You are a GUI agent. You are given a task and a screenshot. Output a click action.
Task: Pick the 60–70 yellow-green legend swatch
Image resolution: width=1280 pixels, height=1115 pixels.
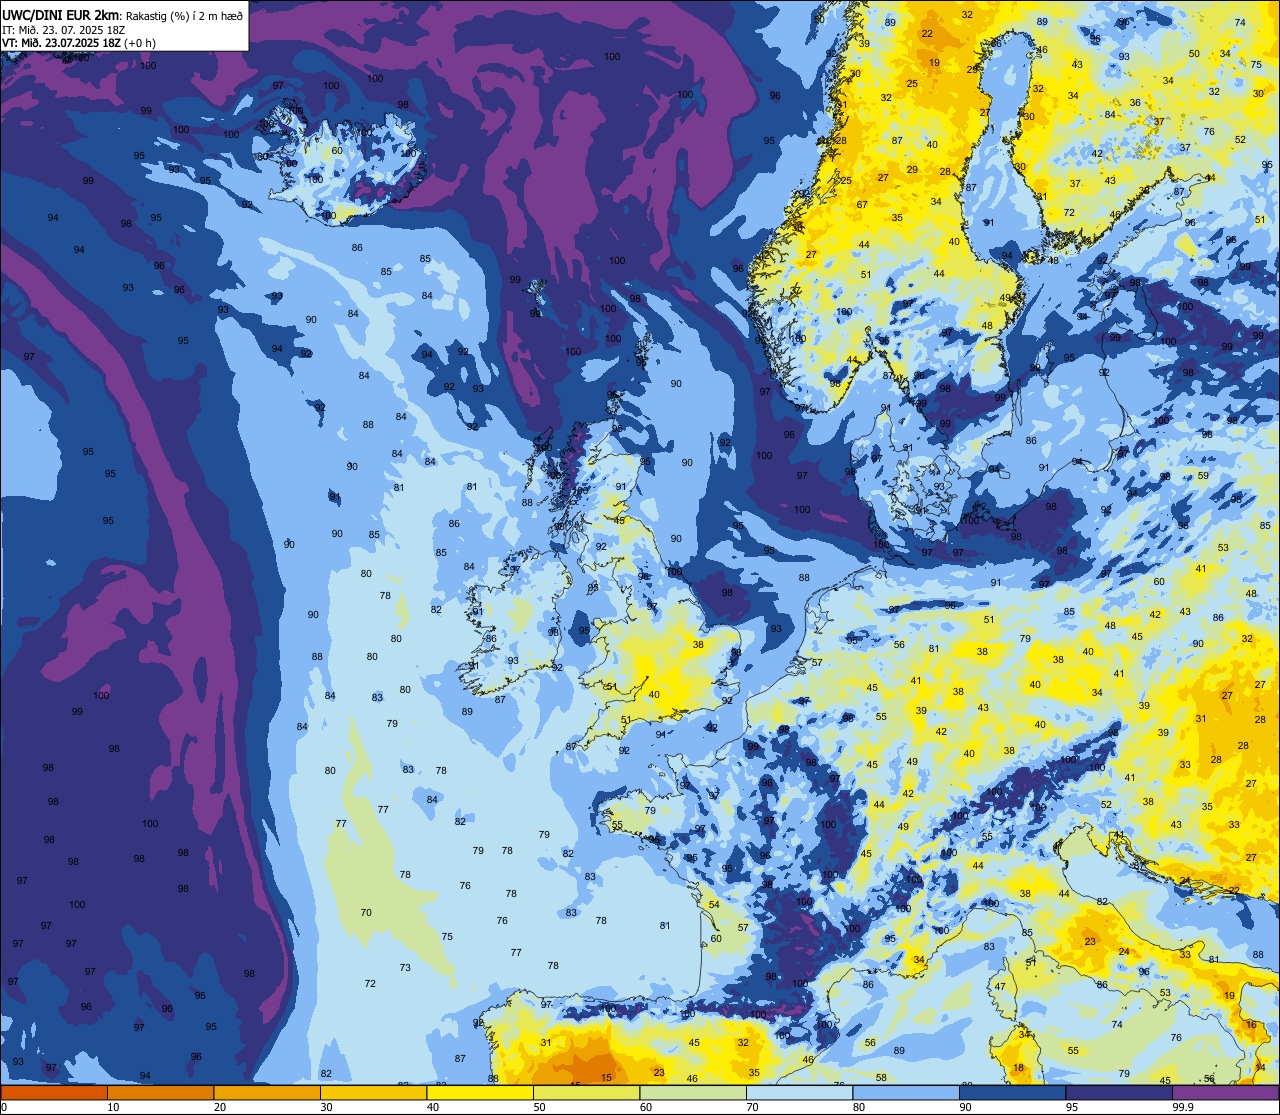pos(693,1092)
